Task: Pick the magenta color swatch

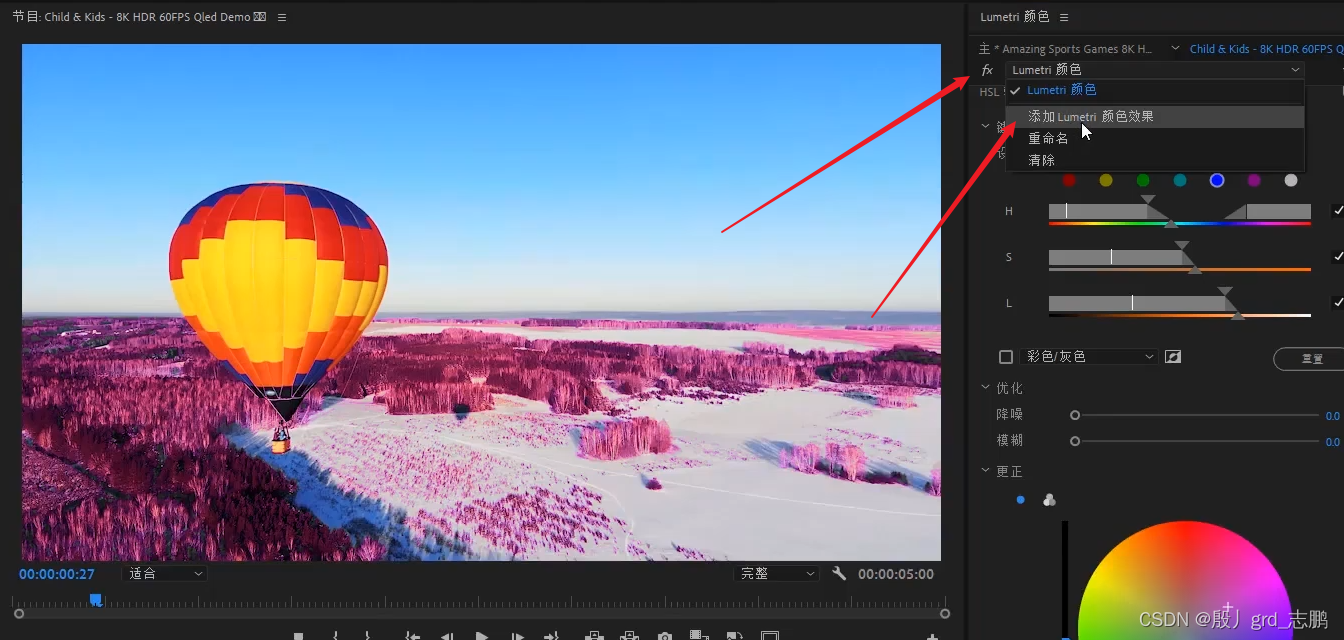Action: click(x=1254, y=180)
